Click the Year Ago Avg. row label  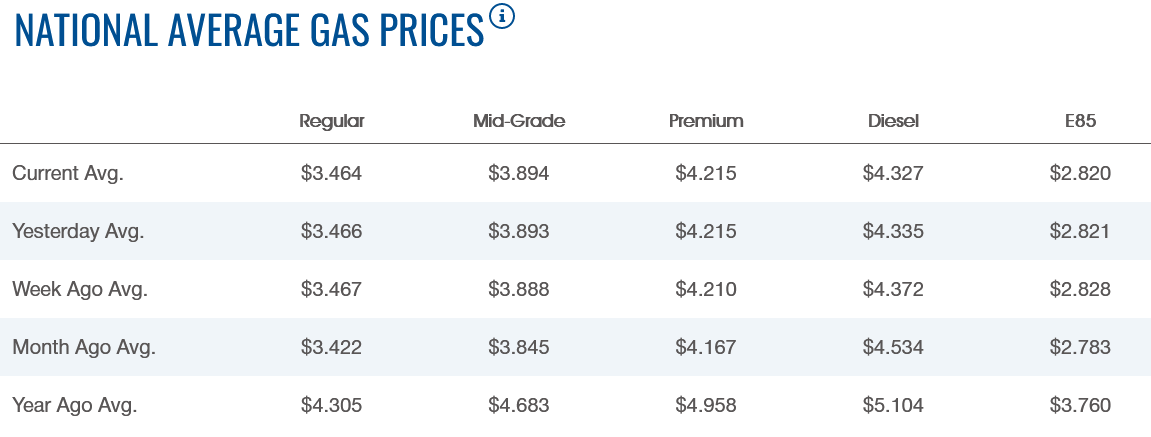point(75,405)
